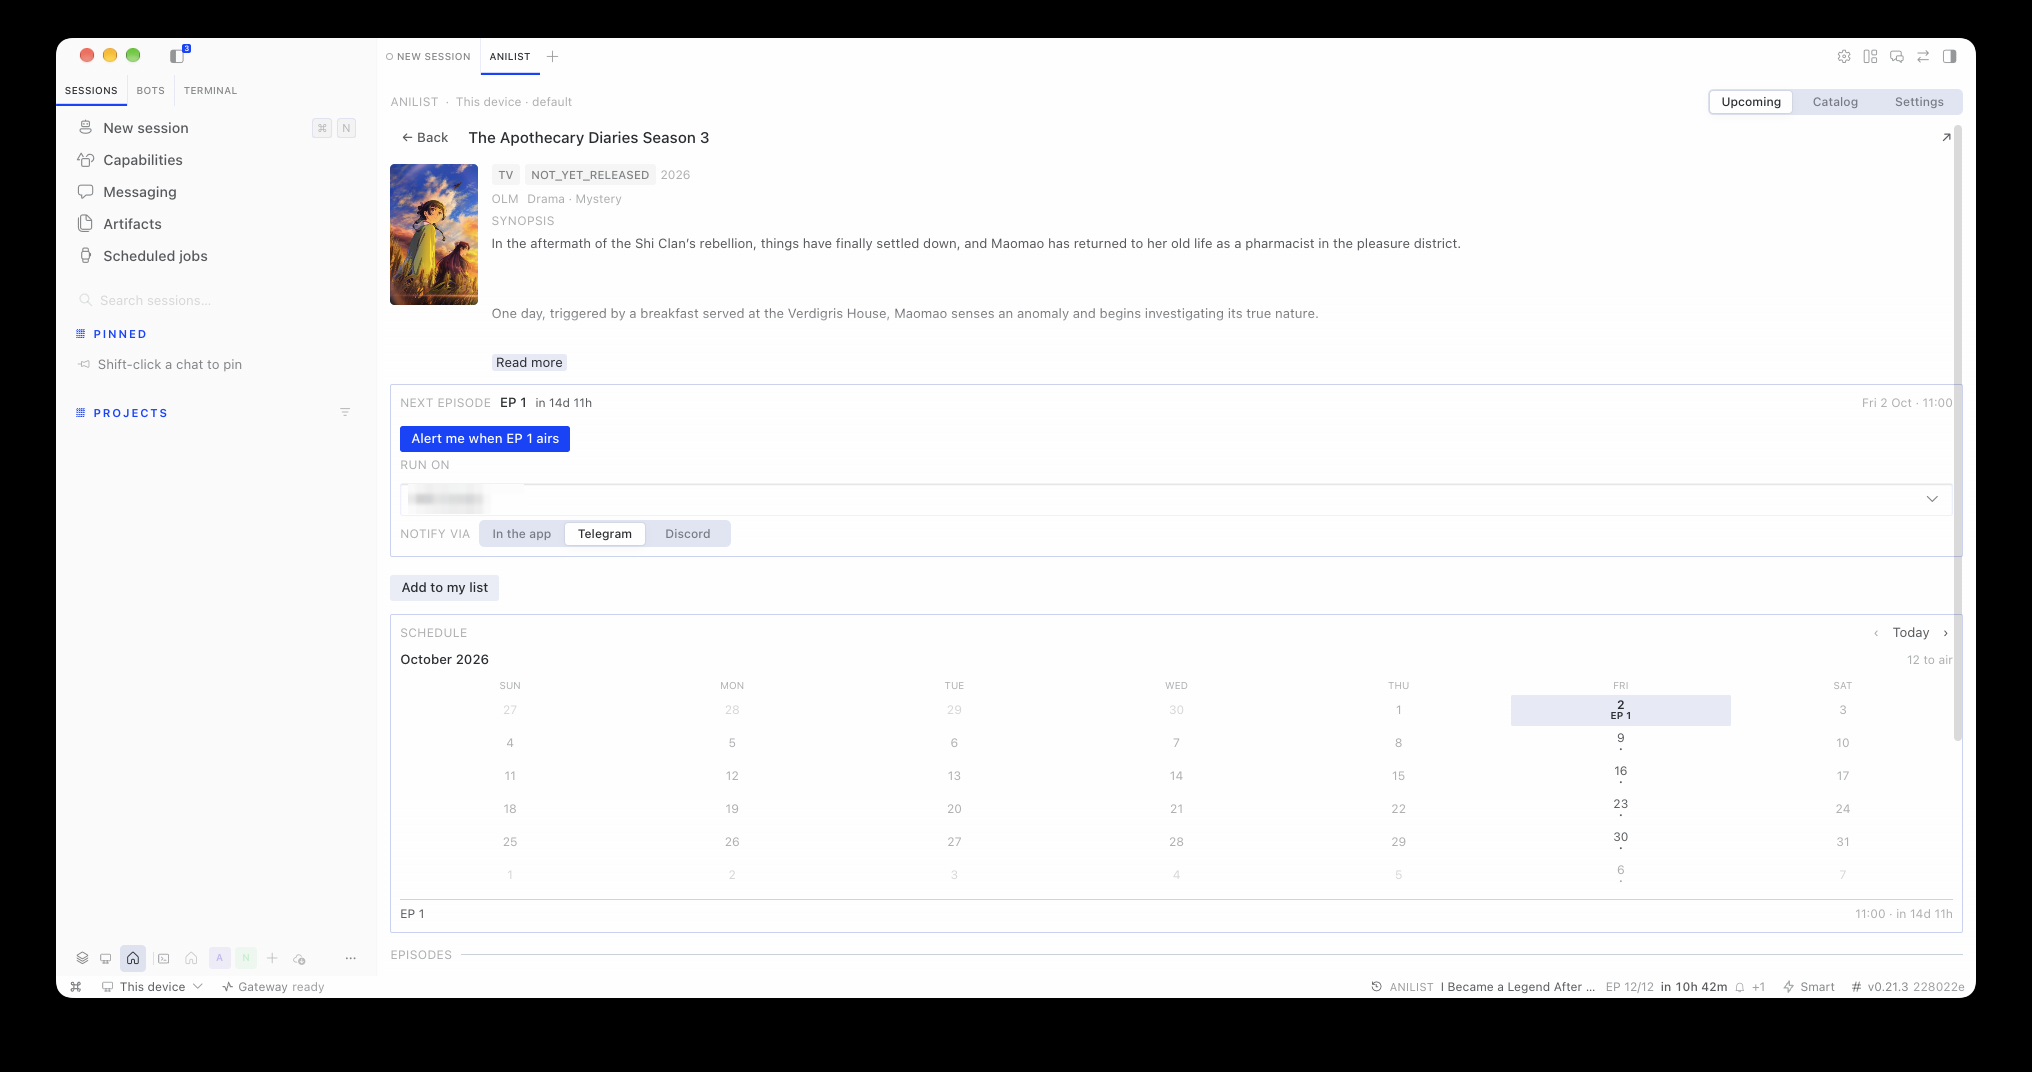
Task: Open Messaging in sidebar
Action: coord(217,192)
